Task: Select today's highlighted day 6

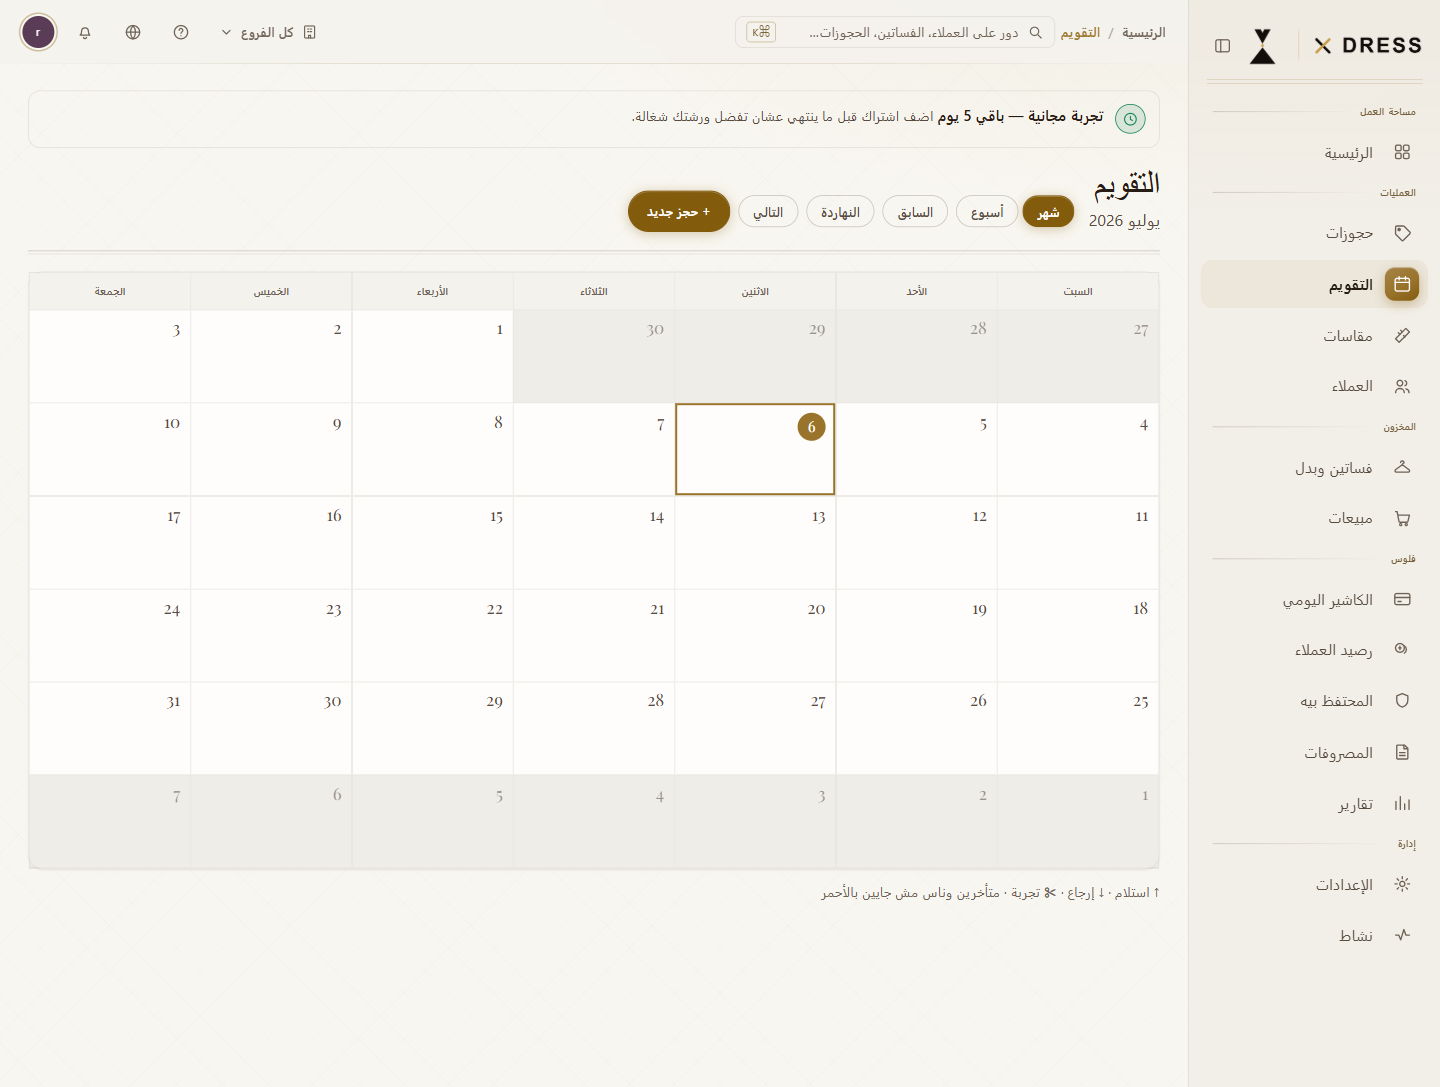Action: coord(755,449)
